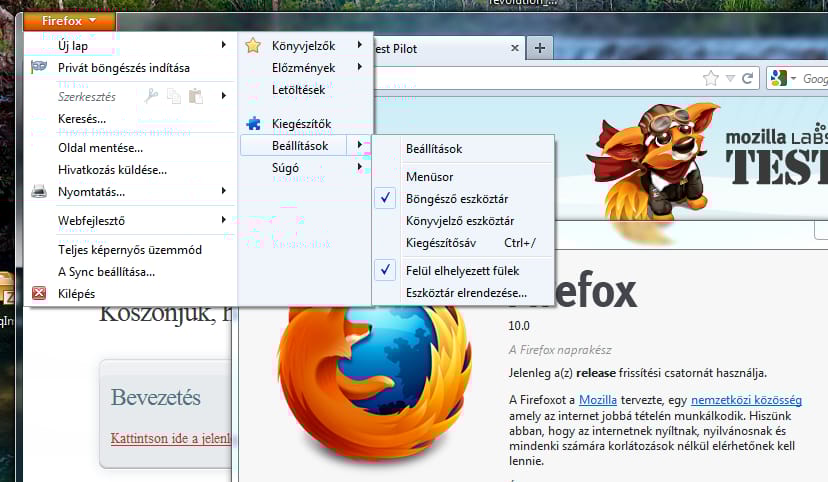Click the copy icon in Szerkesztés row

174,96
